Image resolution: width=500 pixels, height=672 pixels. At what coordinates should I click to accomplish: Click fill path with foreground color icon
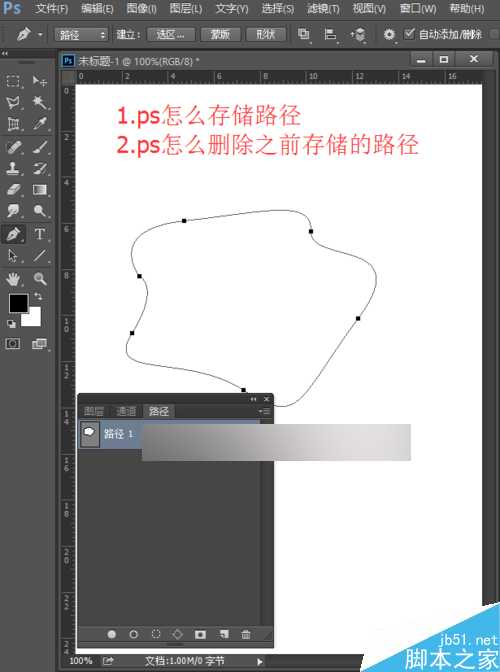[x=112, y=634]
